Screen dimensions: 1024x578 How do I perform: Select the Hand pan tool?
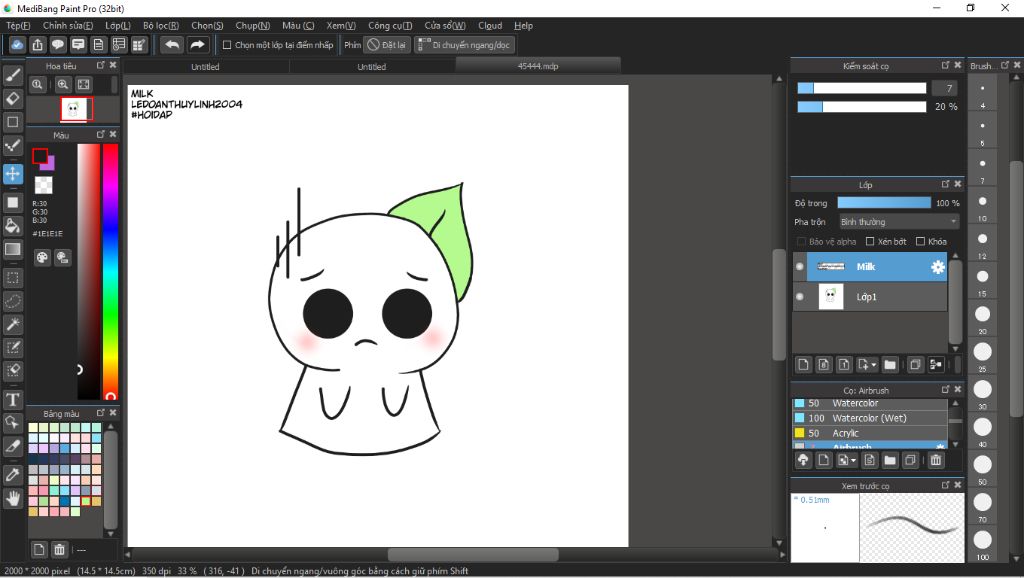pyautogui.click(x=13, y=497)
